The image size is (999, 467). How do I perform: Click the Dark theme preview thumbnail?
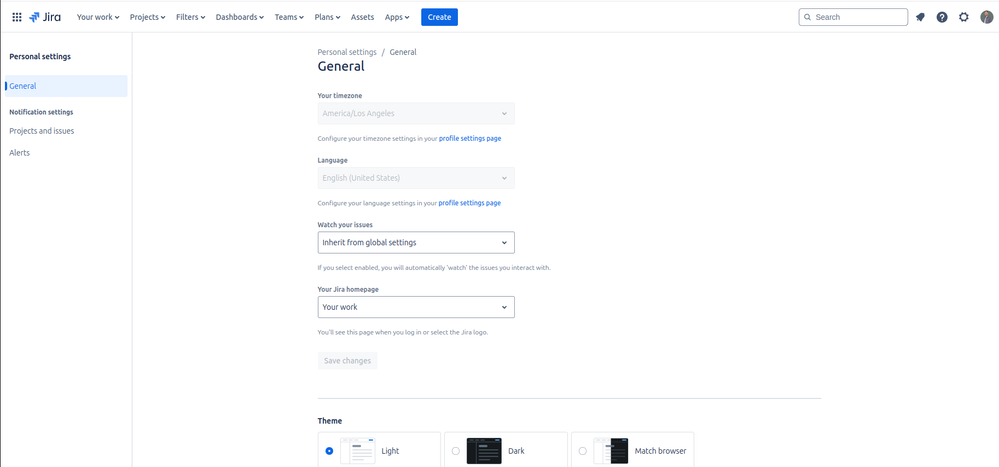point(484,450)
